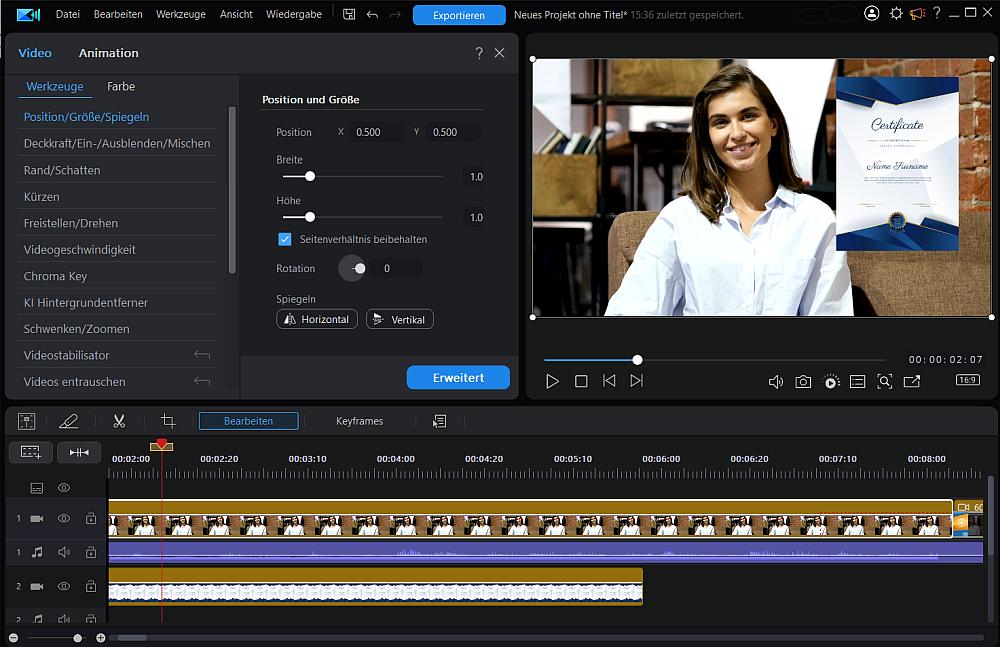This screenshot has width=1000, height=647.
Task: Open the user account profile icon
Action: tap(872, 14)
